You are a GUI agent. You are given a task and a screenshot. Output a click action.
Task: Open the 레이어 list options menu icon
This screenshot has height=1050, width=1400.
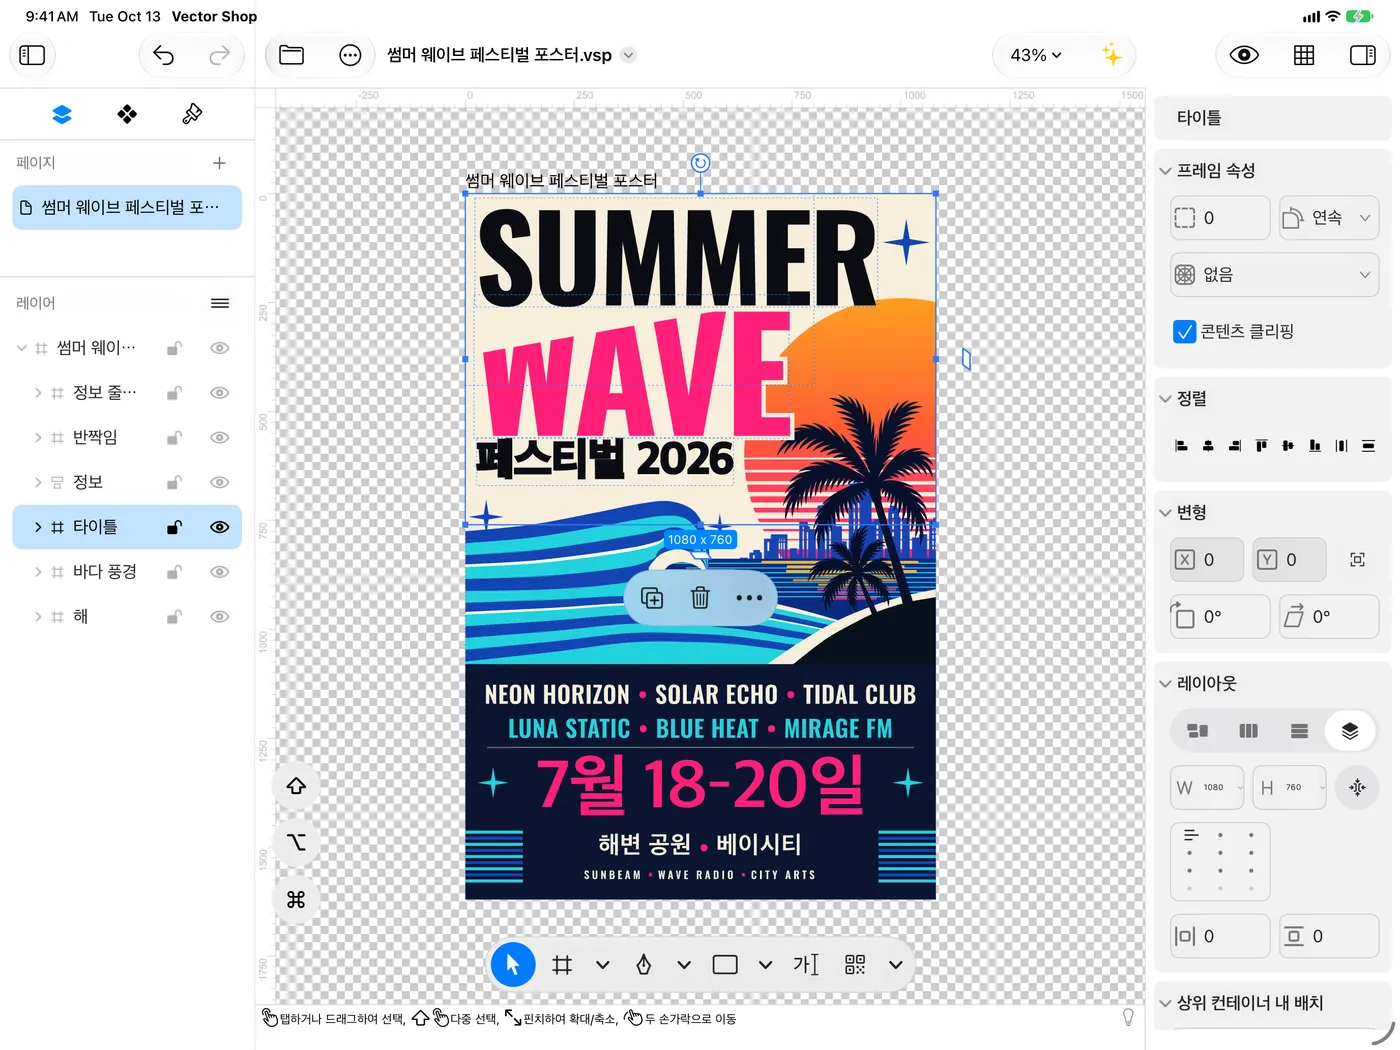tap(220, 303)
